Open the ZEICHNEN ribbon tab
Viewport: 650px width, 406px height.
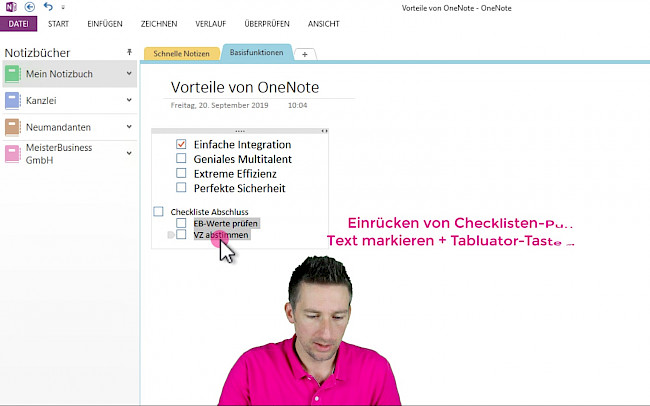[x=159, y=24]
